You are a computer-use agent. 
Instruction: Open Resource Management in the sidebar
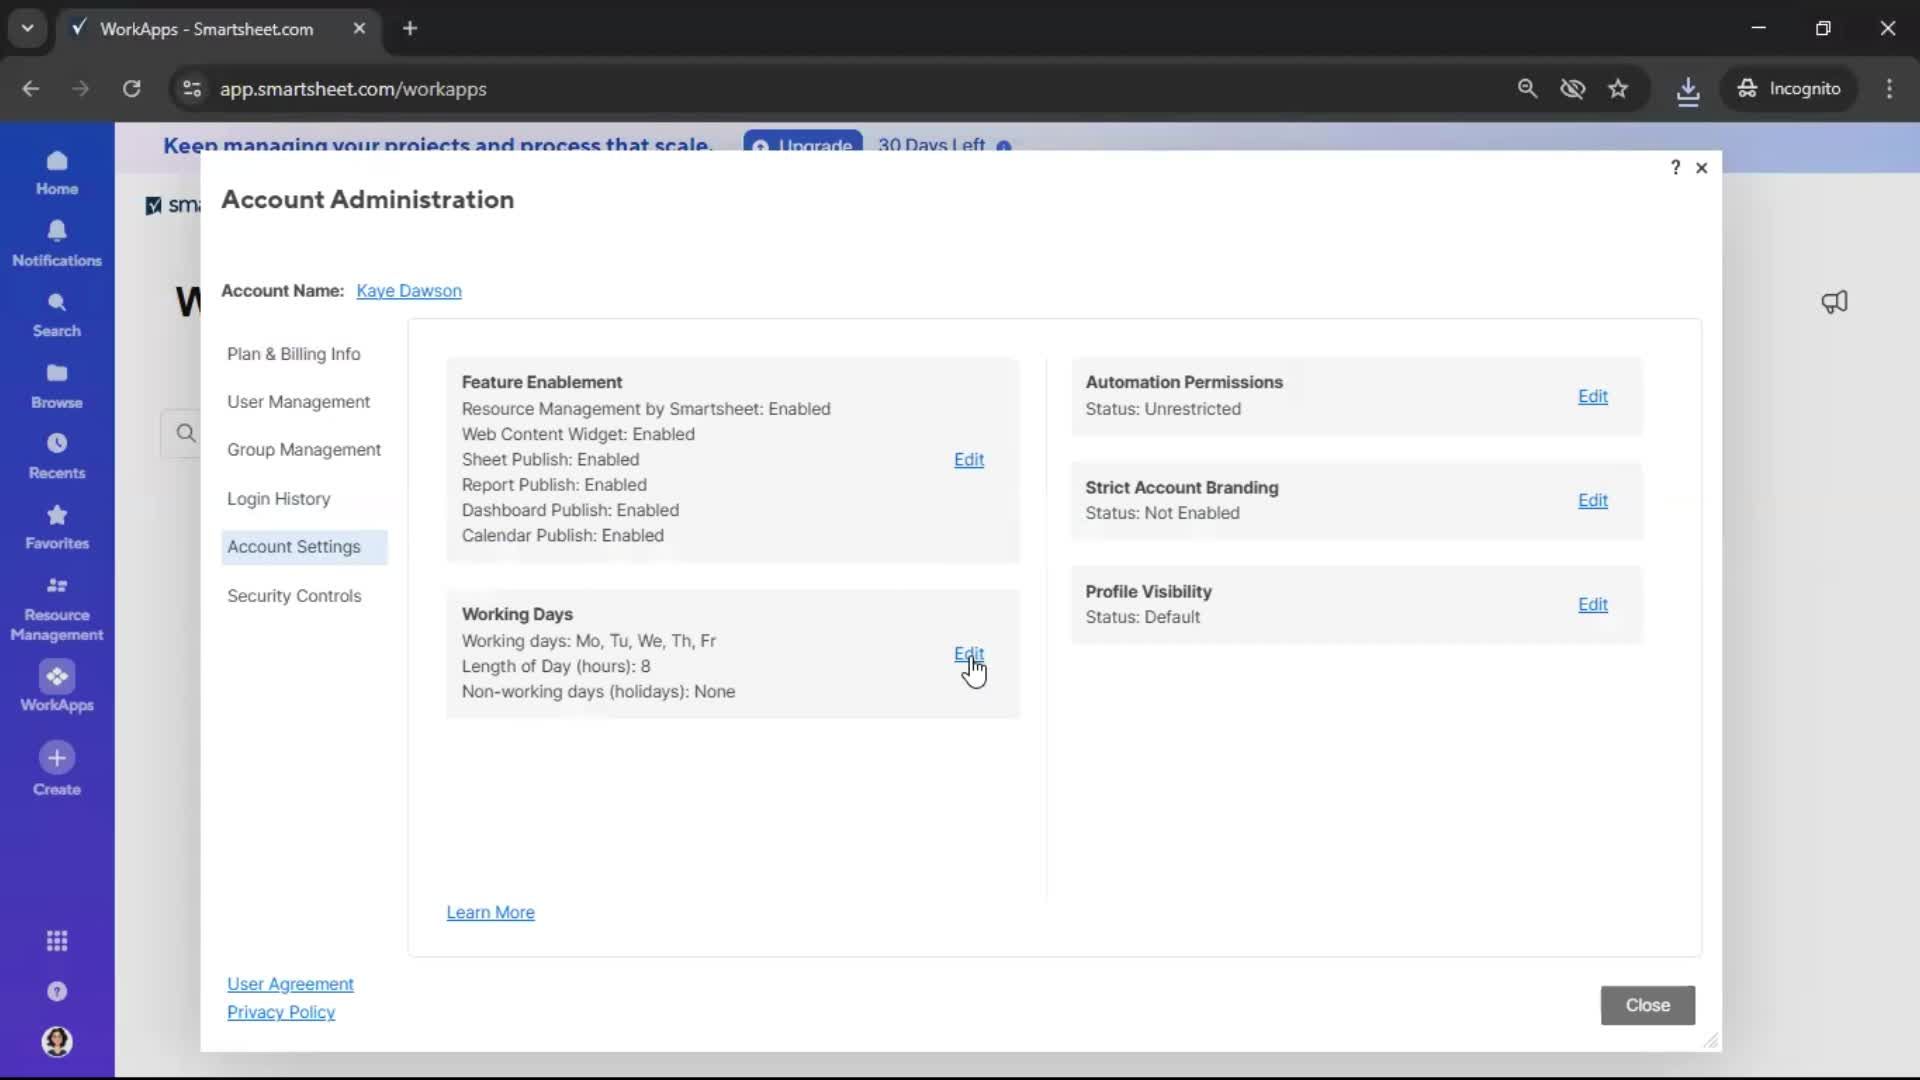point(57,608)
